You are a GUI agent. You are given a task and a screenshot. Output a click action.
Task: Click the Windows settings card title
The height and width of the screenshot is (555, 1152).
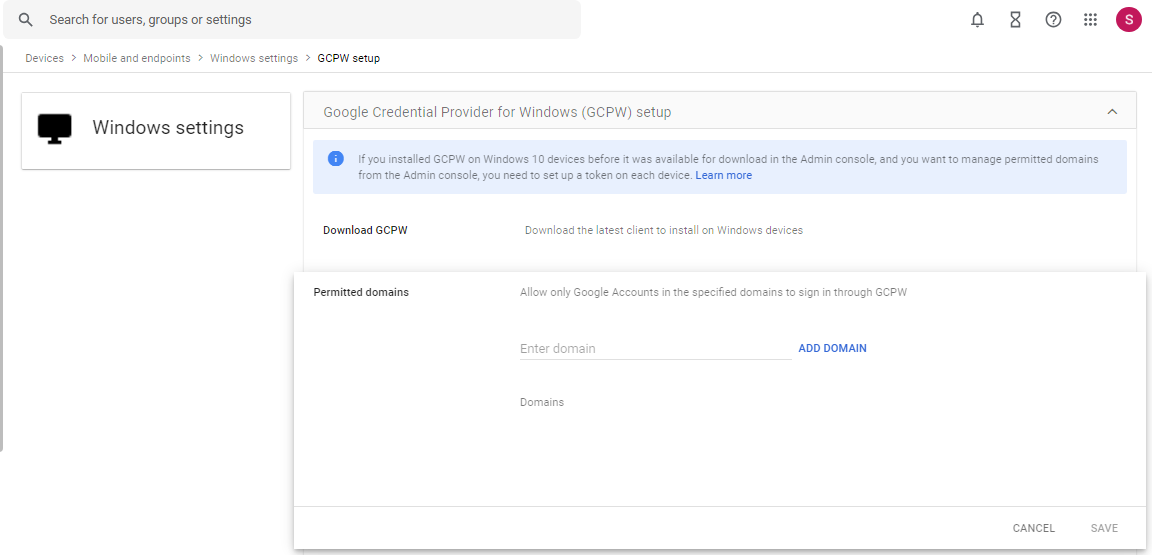click(168, 128)
